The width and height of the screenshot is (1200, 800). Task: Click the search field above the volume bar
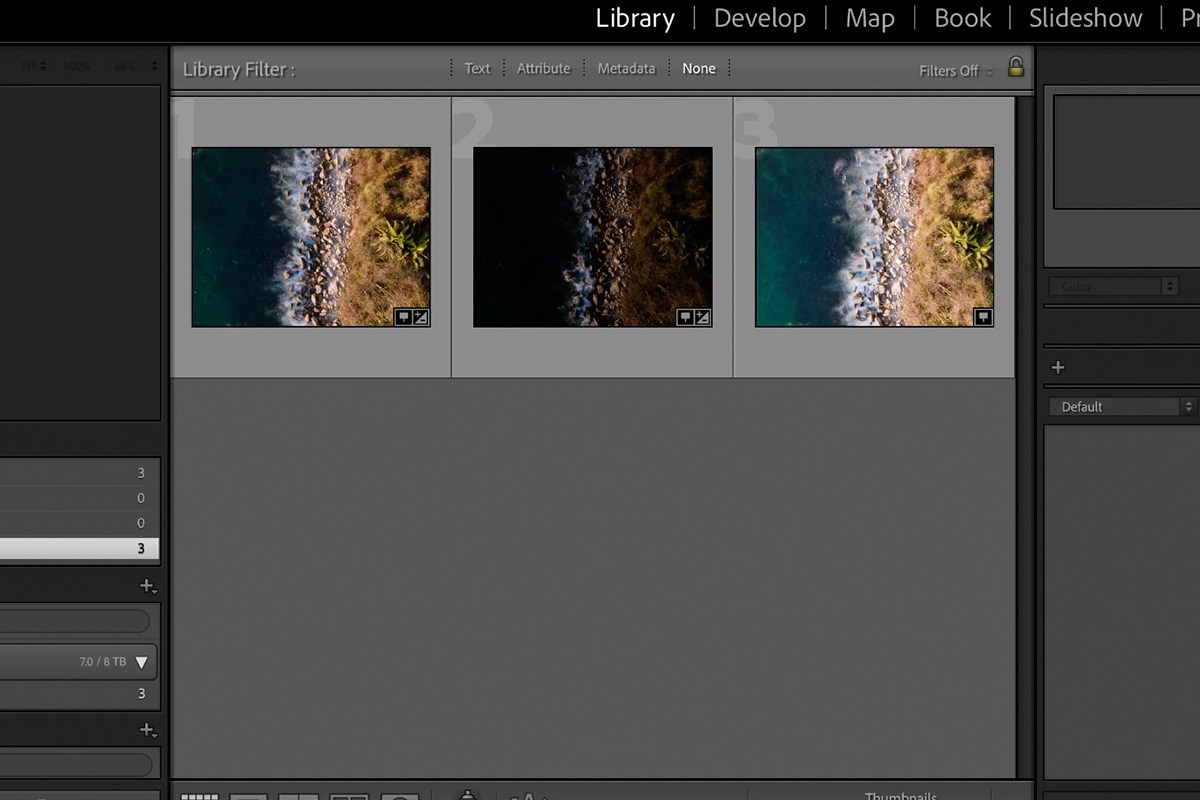pos(75,621)
